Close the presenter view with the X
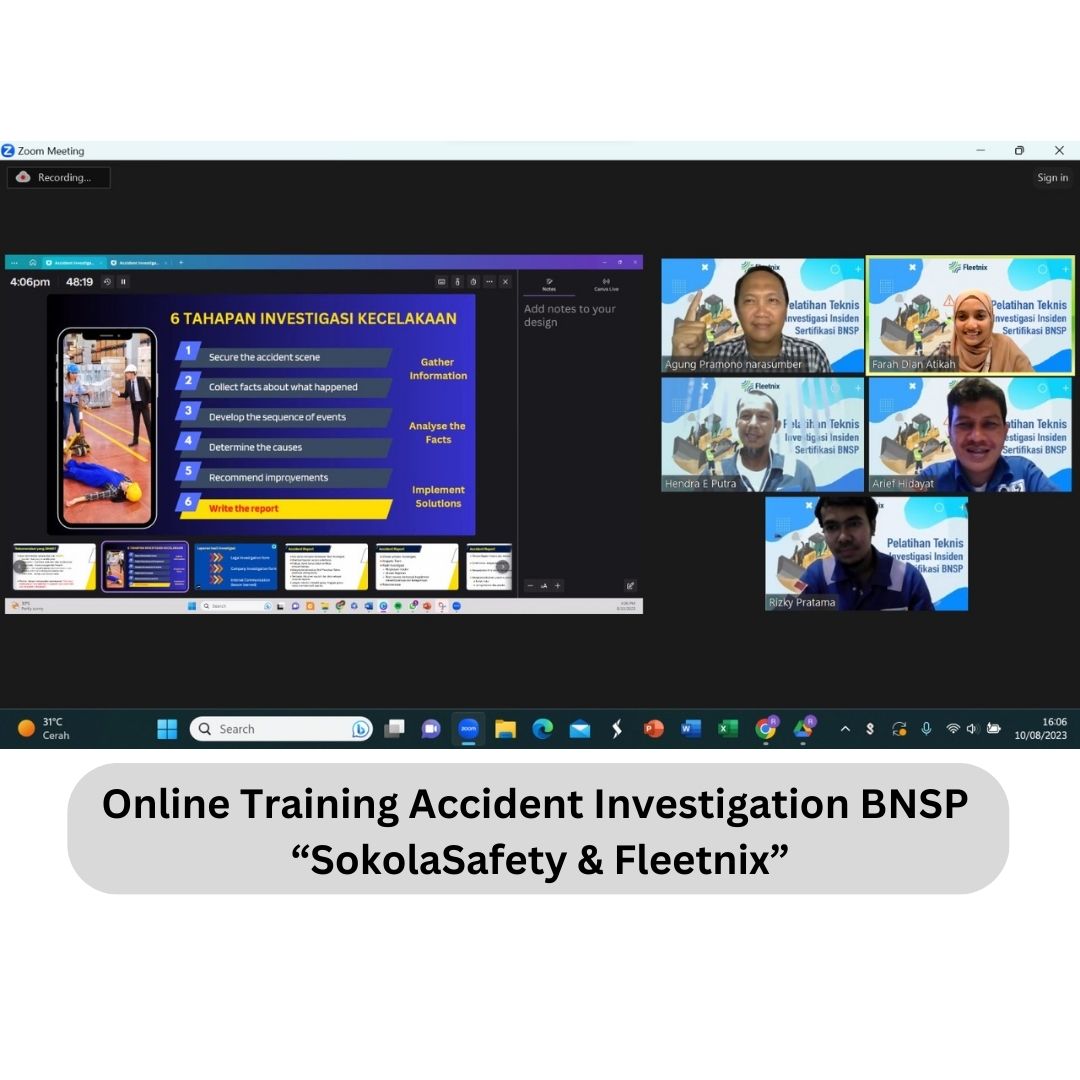Viewport: 1080px width, 1080px height. click(x=505, y=282)
